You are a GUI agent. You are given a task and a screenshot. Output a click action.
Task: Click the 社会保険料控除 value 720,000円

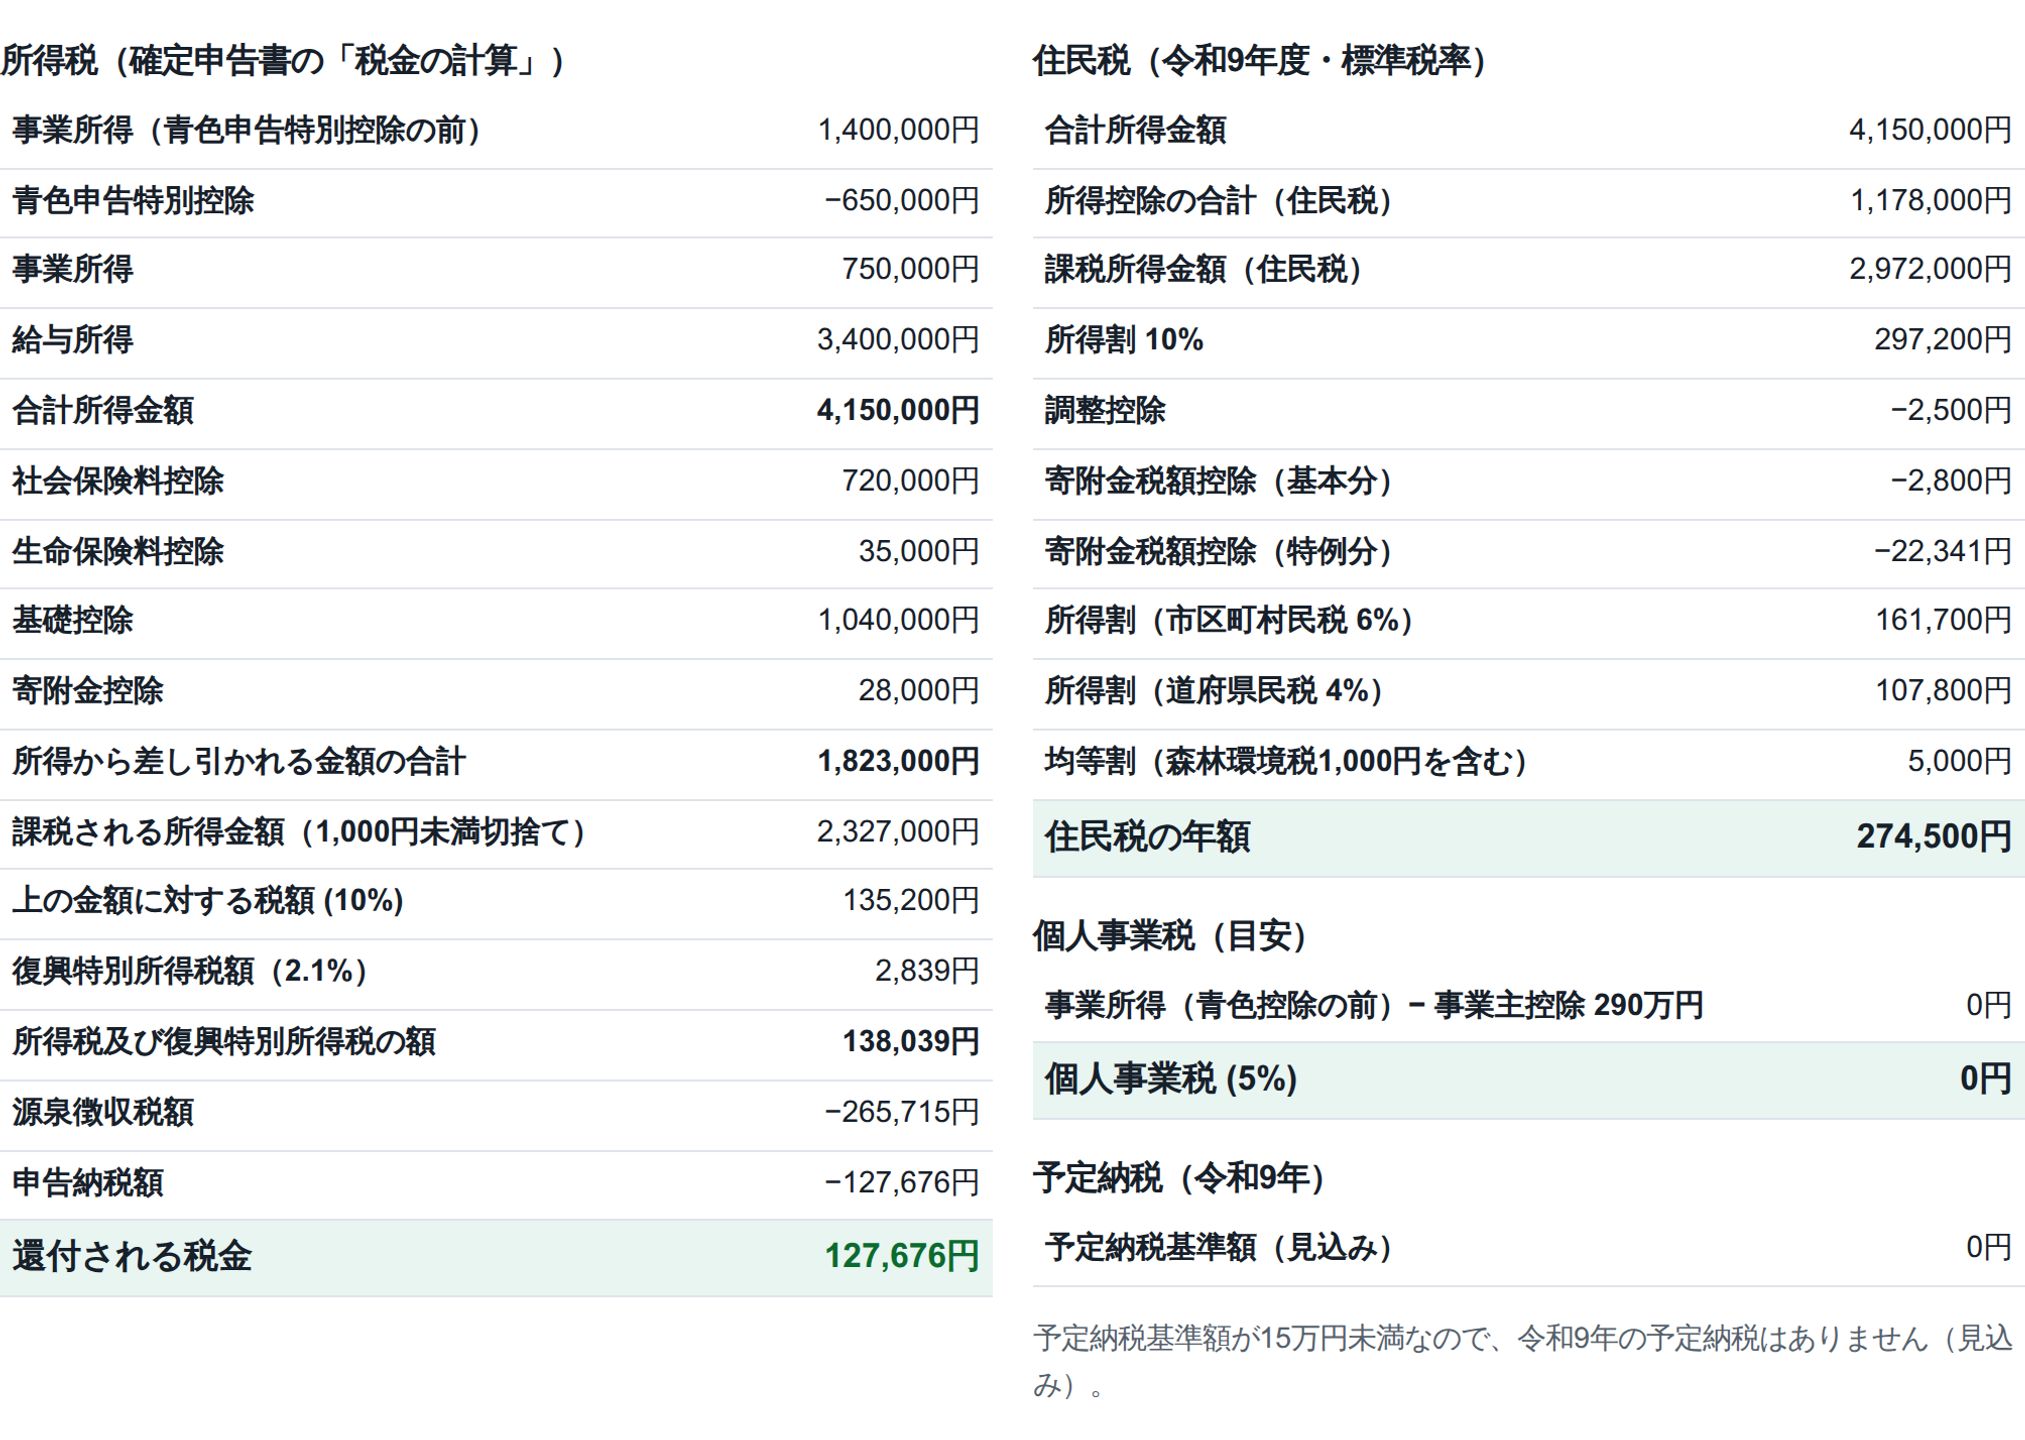coord(910,481)
